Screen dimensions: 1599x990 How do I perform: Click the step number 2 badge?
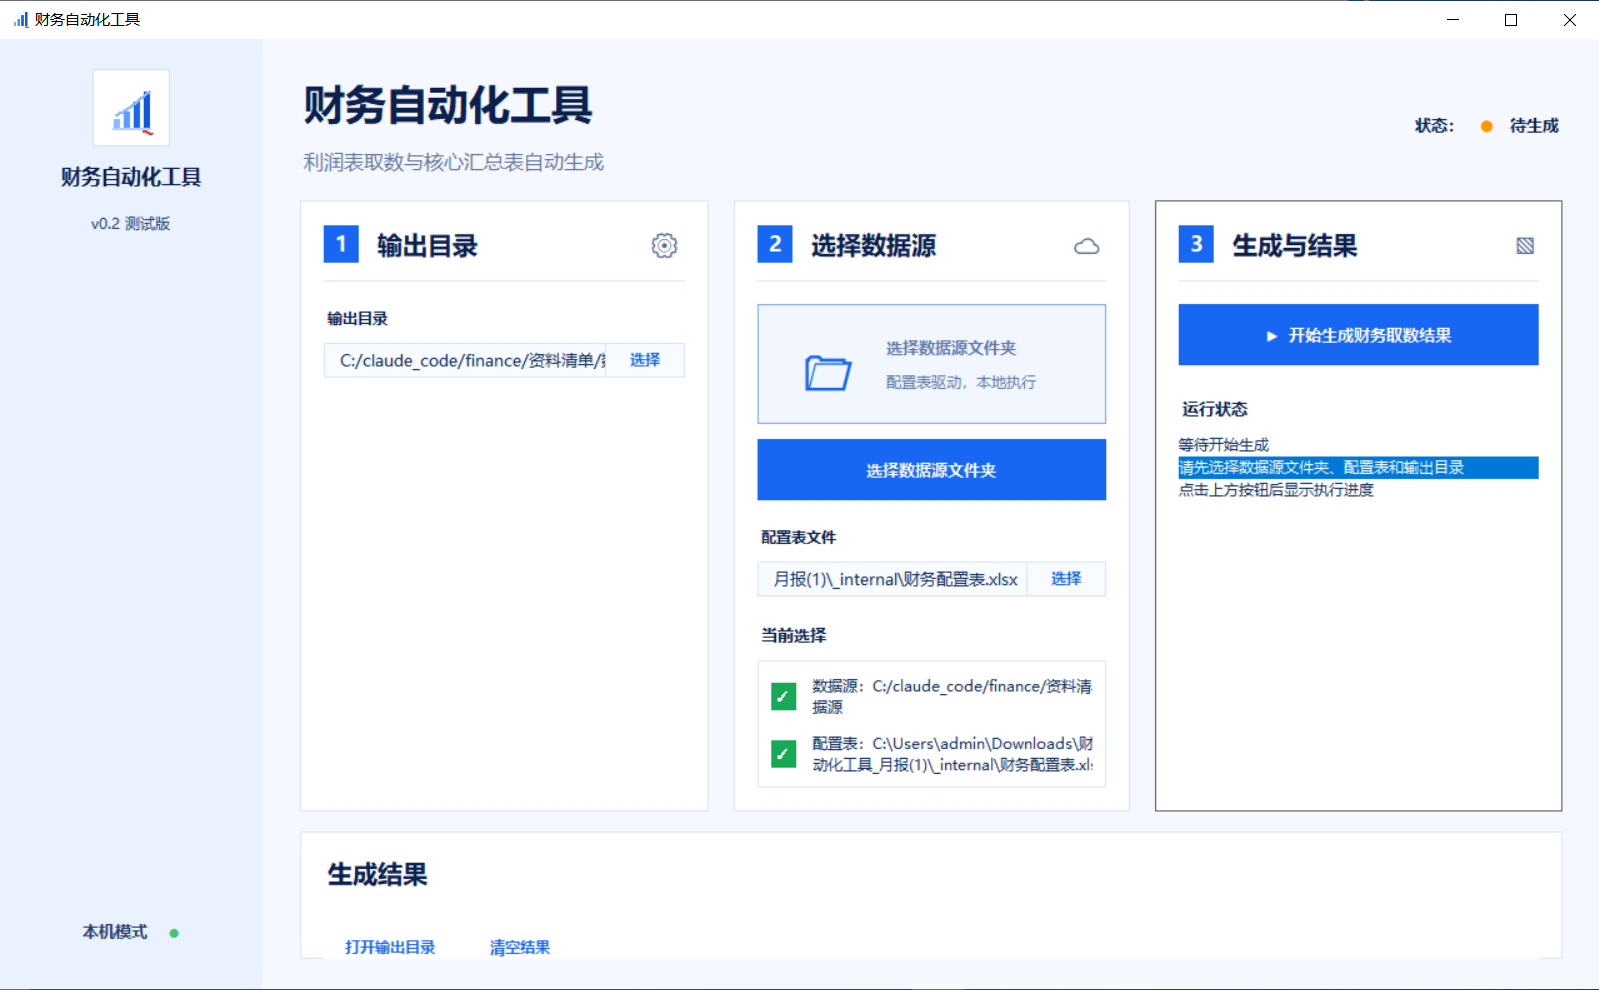point(775,244)
